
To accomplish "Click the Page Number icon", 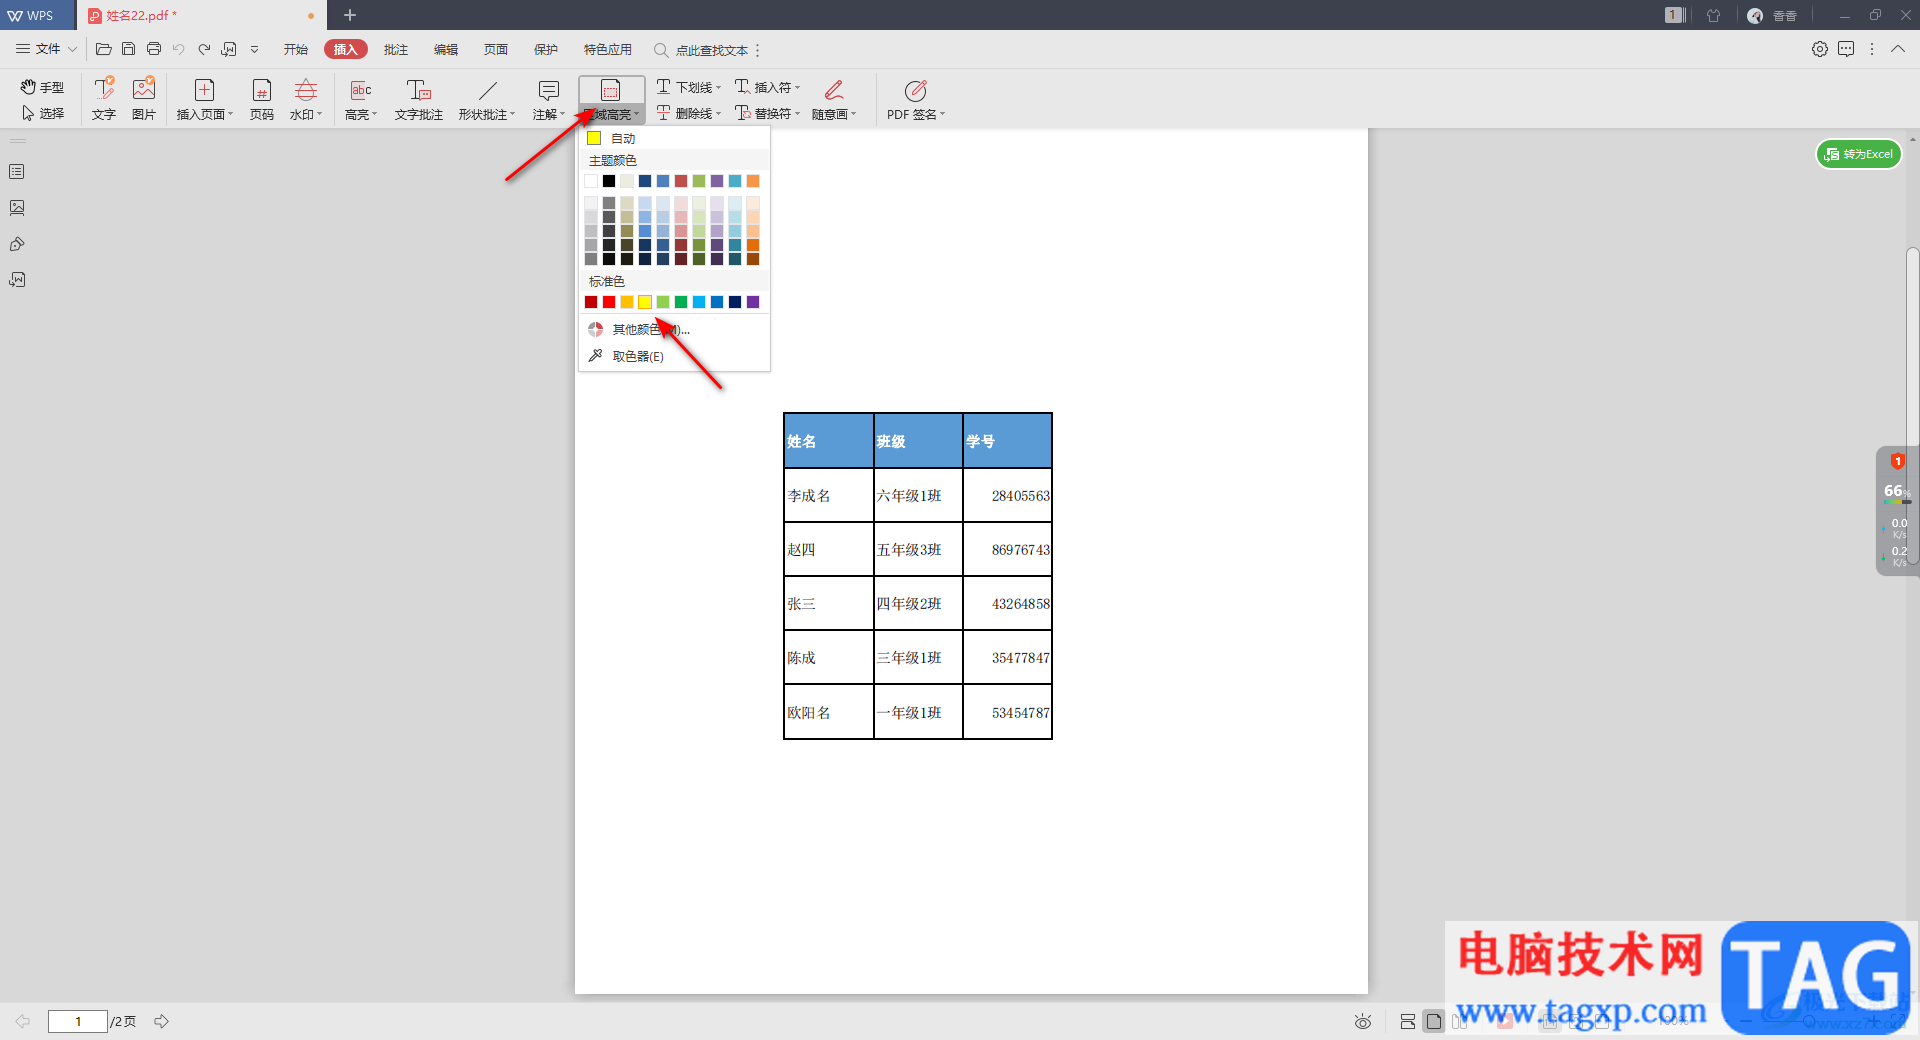I will coord(262,98).
